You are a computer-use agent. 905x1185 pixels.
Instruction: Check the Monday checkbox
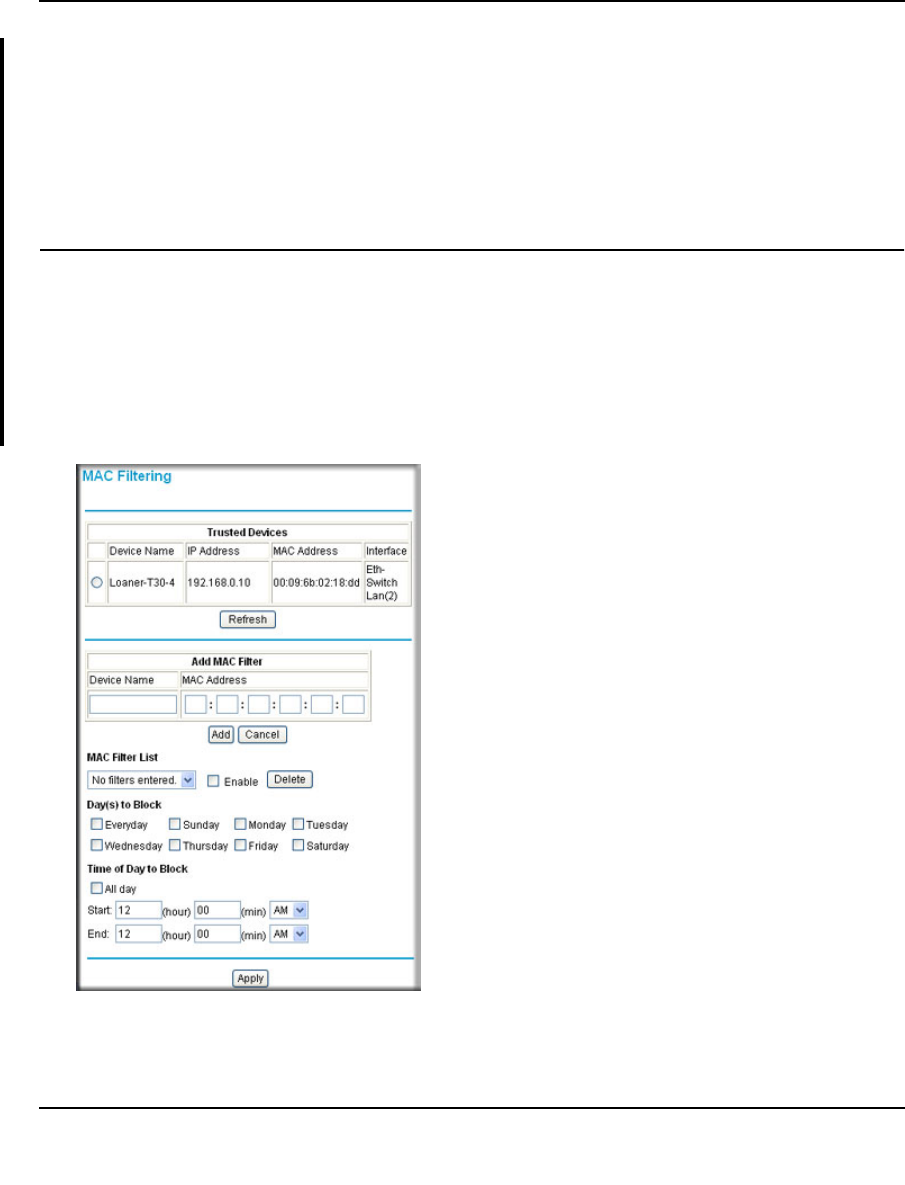point(240,824)
